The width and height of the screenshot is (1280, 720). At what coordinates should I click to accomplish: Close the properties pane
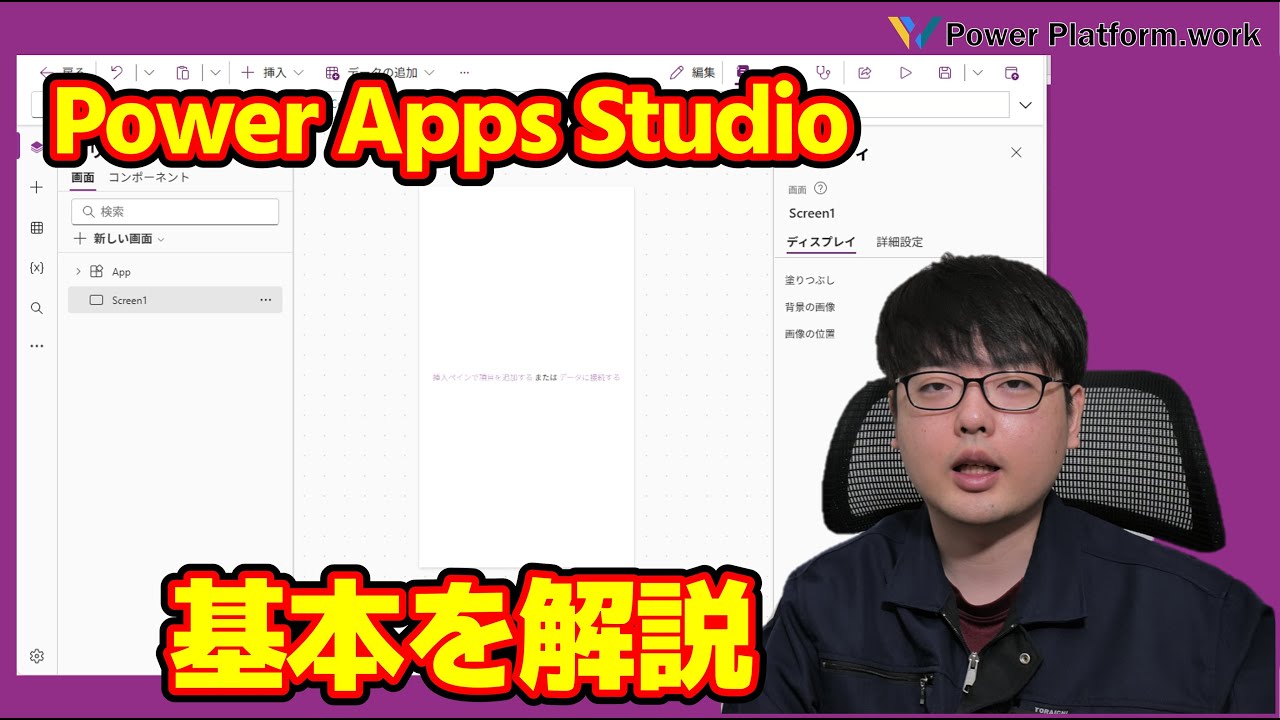[1016, 153]
